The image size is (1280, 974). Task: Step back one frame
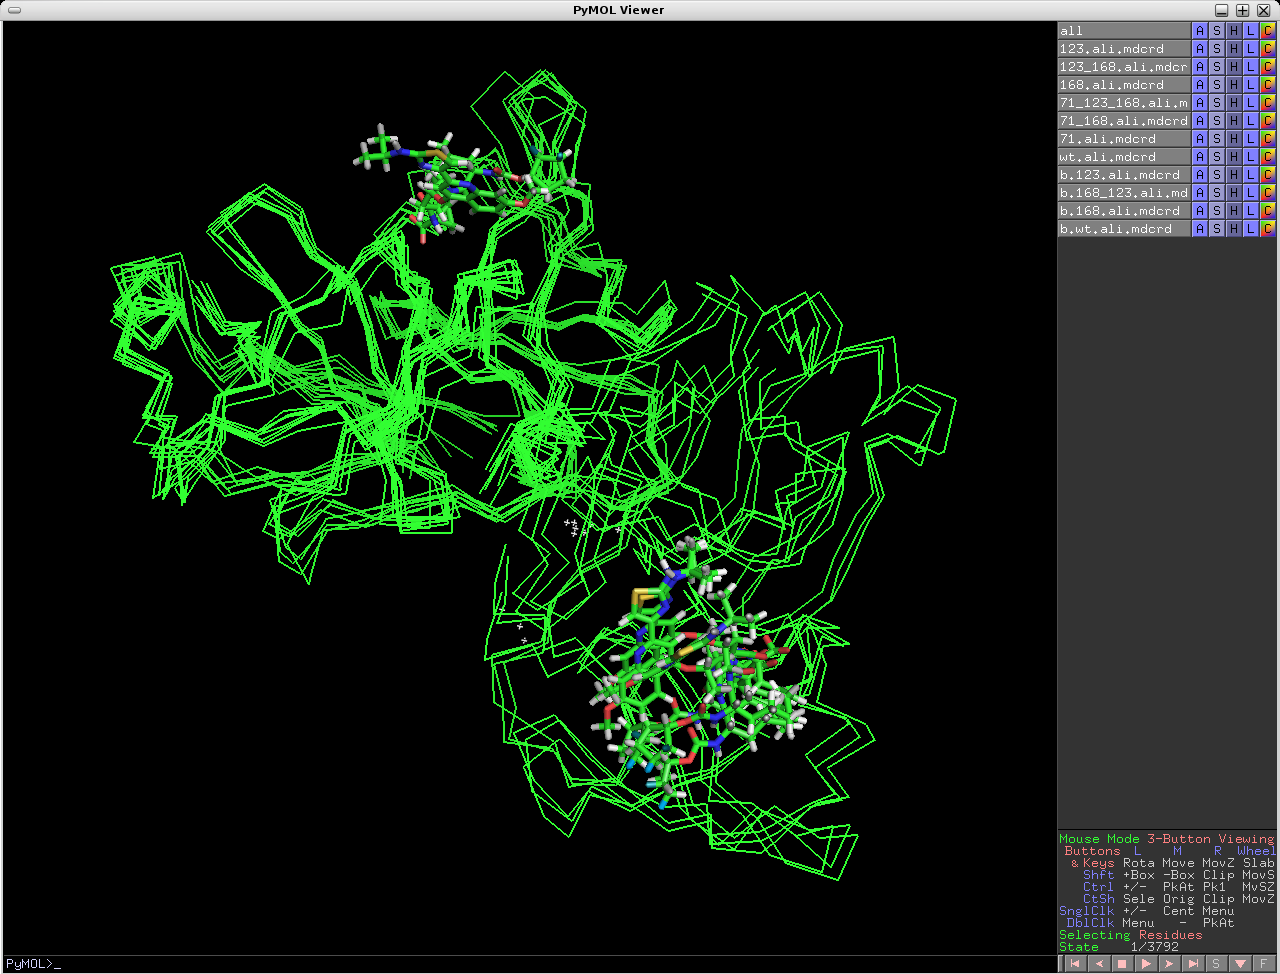[1099, 964]
